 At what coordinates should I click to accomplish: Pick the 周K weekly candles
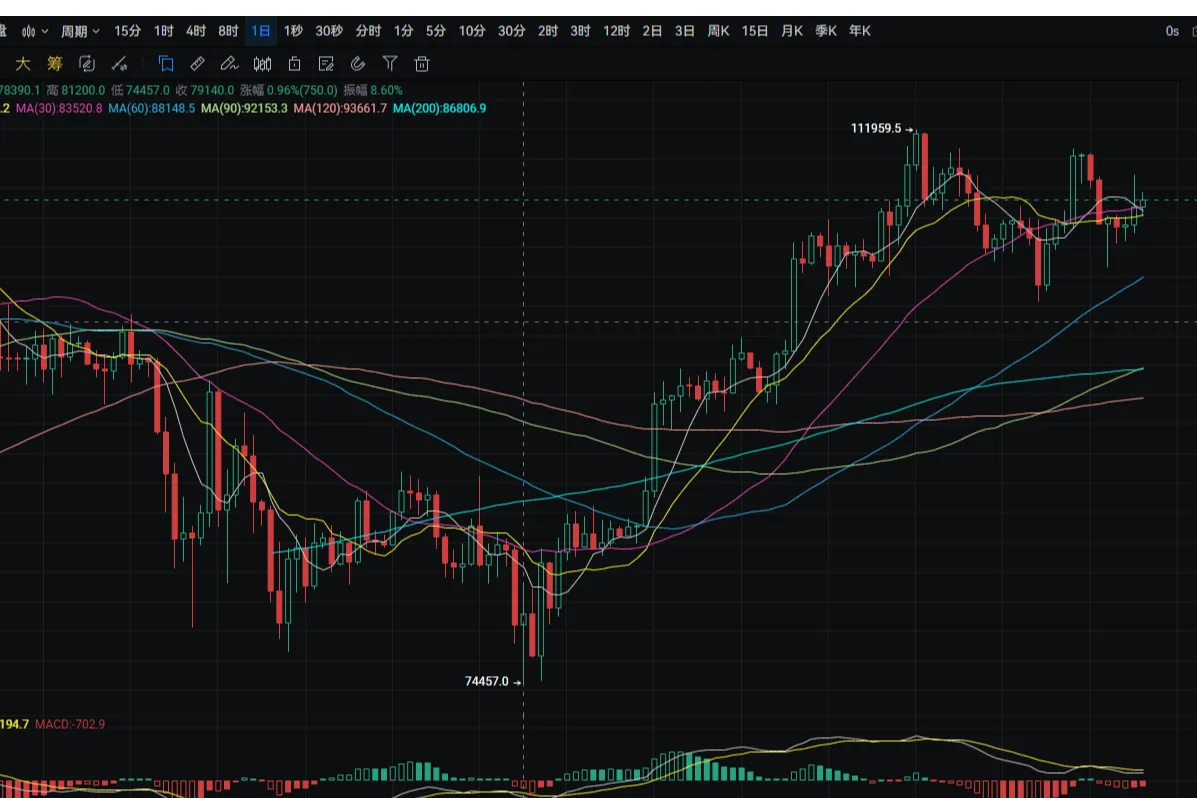point(718,31)
